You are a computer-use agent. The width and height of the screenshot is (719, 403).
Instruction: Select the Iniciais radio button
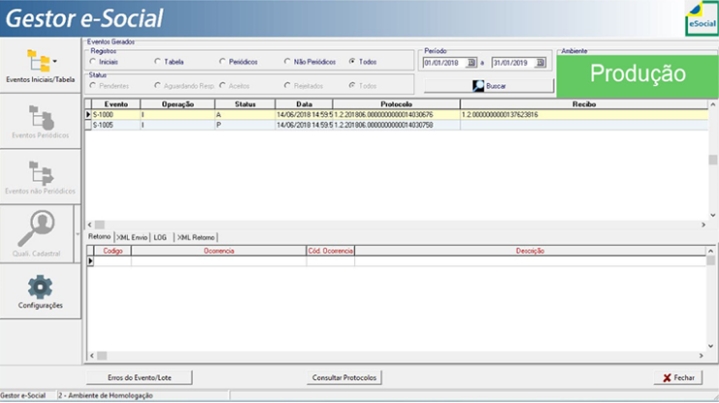(93, 61)
